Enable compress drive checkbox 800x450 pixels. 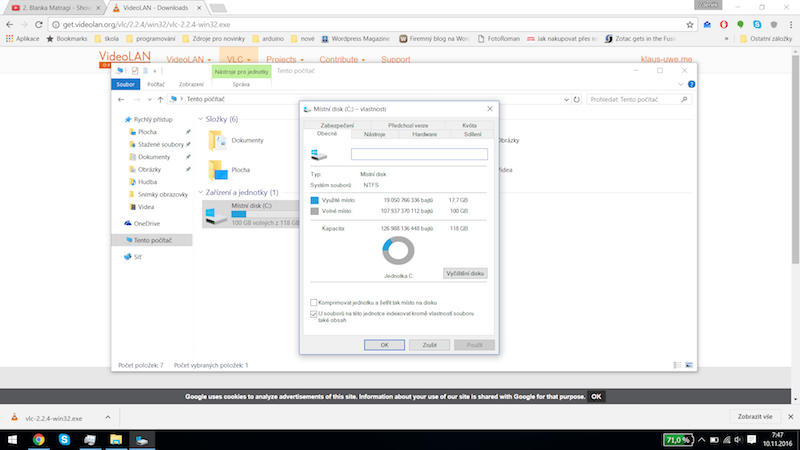click(314, 302)
